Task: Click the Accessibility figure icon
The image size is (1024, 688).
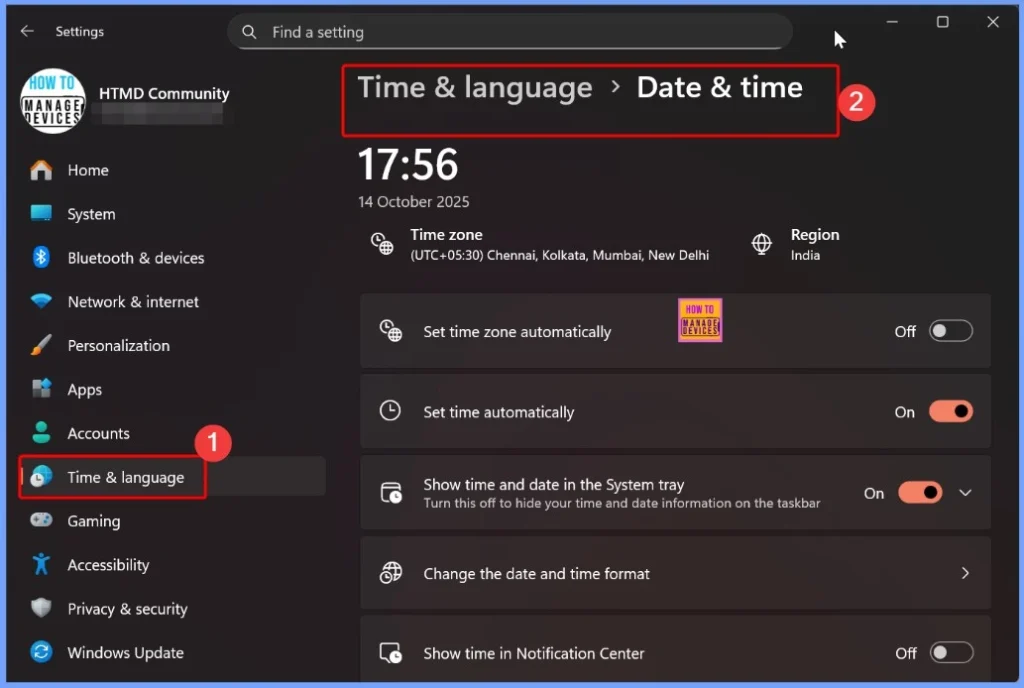Action: (41, 565)
